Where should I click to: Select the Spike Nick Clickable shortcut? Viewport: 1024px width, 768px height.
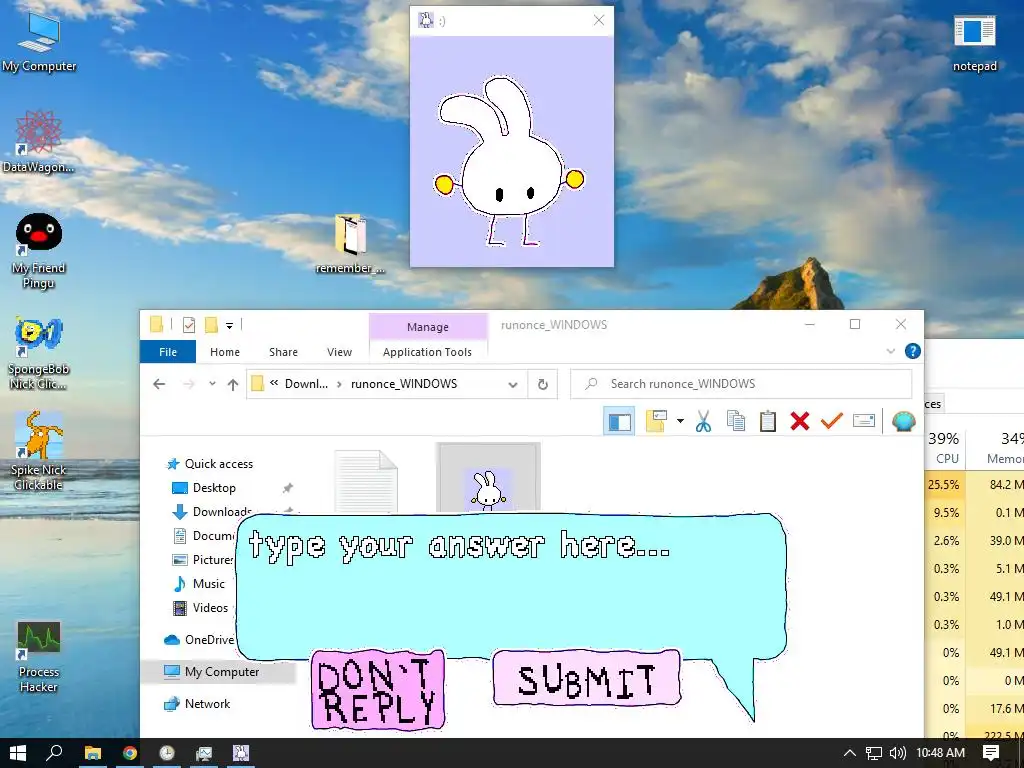39,451
